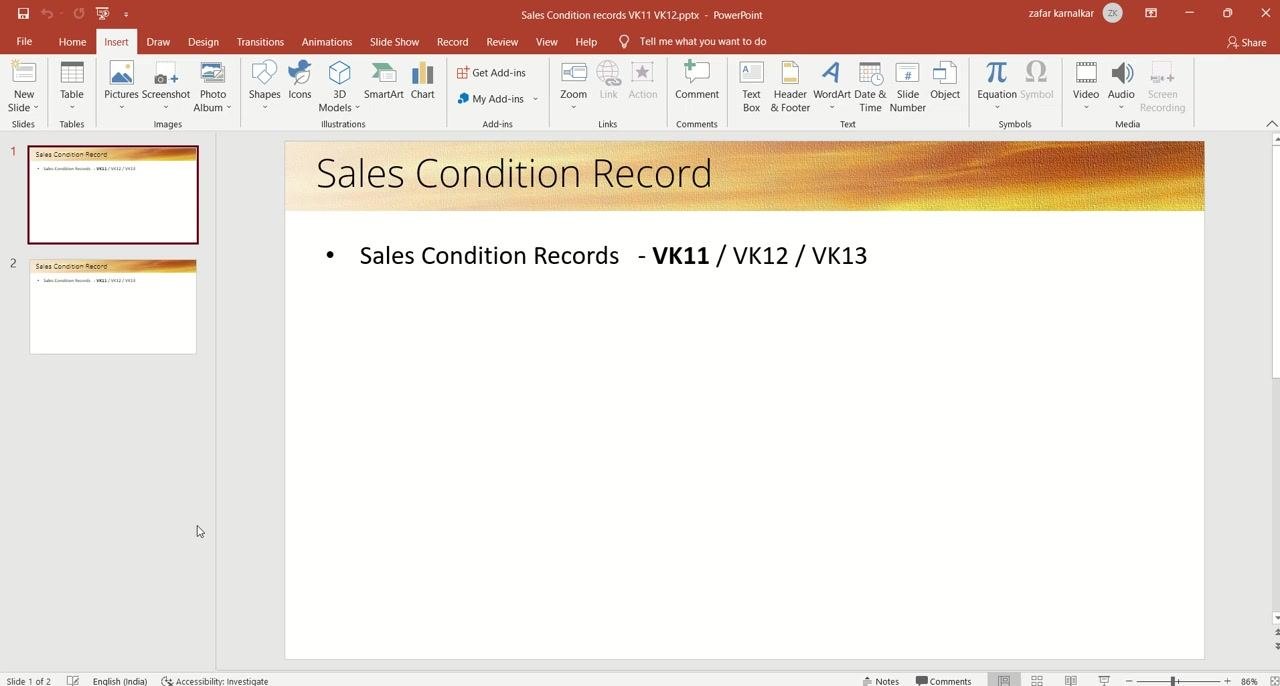Click Get Add-ins
Image resolution: width=1280 pixels, height=686 pixels.
491,73
